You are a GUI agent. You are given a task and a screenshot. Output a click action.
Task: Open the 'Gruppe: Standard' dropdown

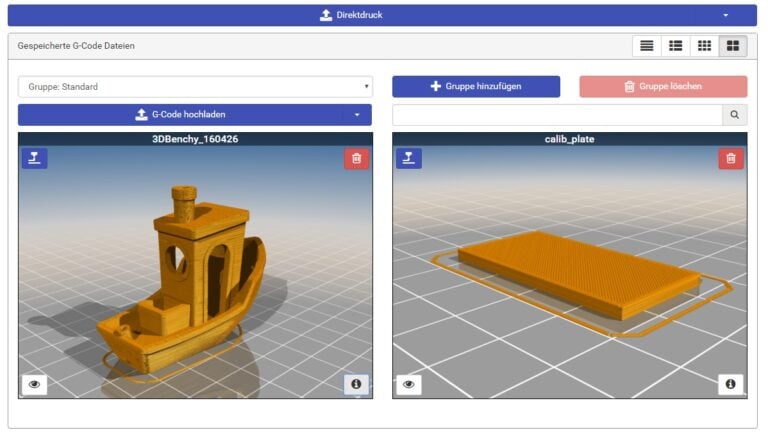195,87
